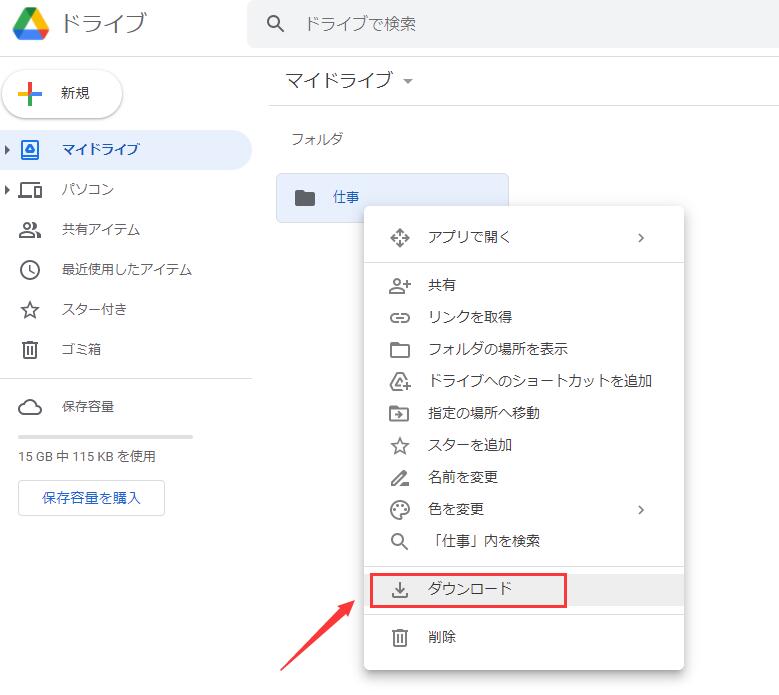Click the 仕事 folder icon
The image size is (779, 695).
[x=305, y=198]
